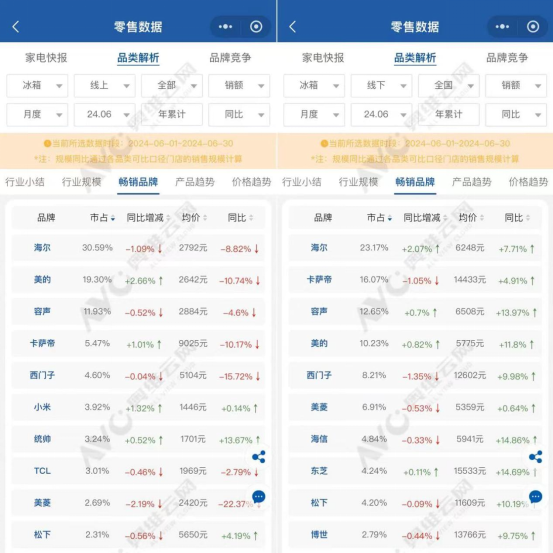Open 行业规模 sub-tab in left panel
The width and height of the screenshot is (553, 553).
(81, 182)
